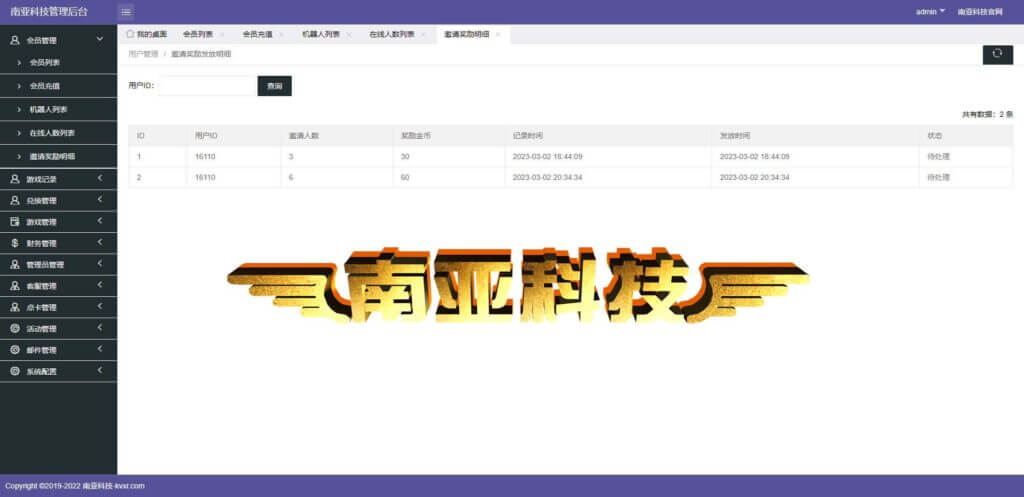Open 邀请奖励明细 in the sidebar
Screen dimensions: 1024x497
(52, 157)
